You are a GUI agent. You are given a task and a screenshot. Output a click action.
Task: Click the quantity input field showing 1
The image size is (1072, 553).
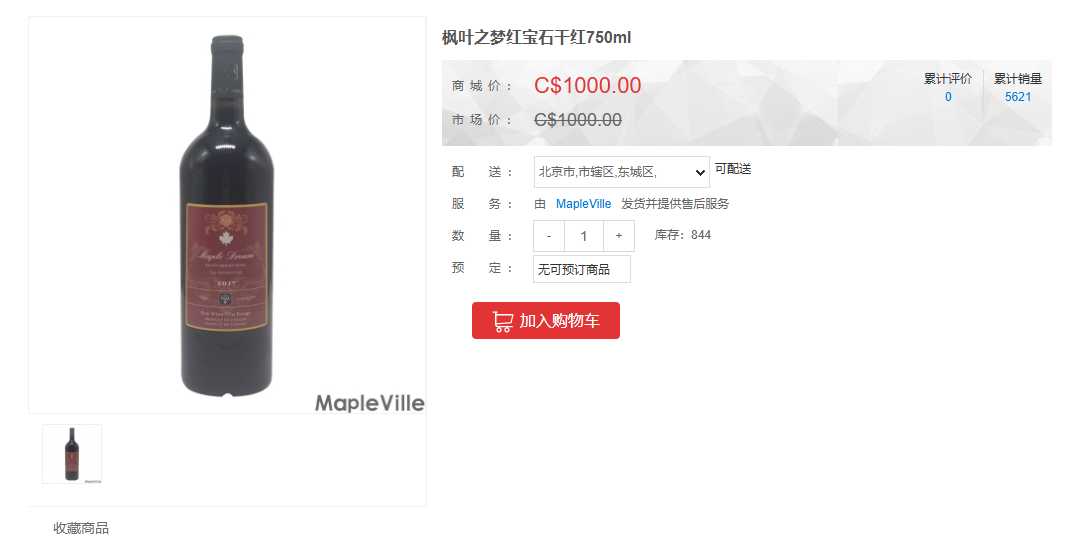click(x=584, y=236)
